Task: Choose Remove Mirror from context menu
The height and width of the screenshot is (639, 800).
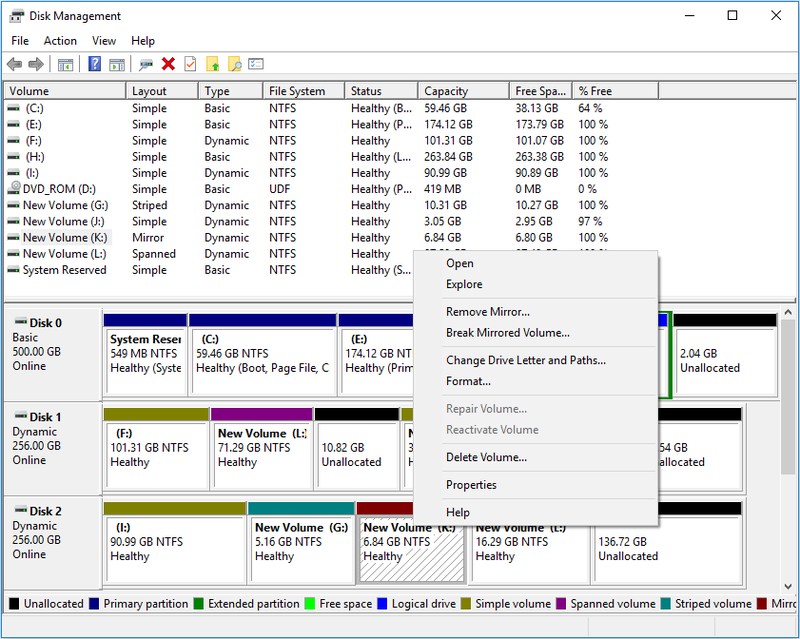Action: [488, 312]
